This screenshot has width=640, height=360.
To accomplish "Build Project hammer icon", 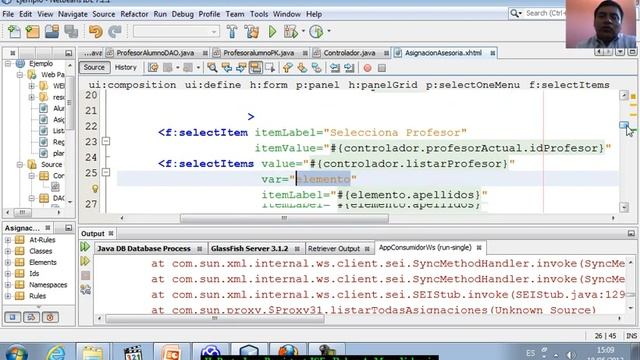I will [x=232, y=31].
